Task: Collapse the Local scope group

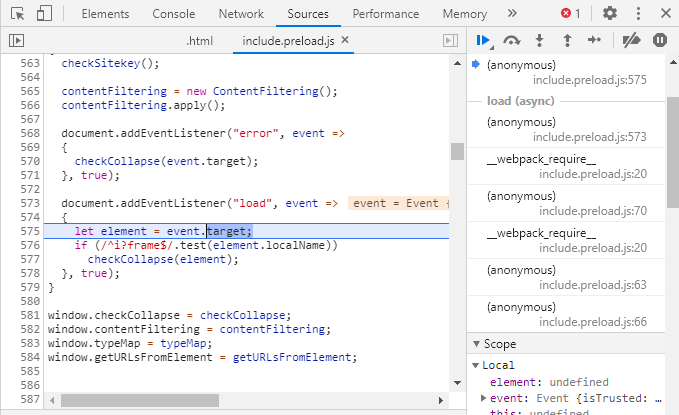Action: point(475,365)
